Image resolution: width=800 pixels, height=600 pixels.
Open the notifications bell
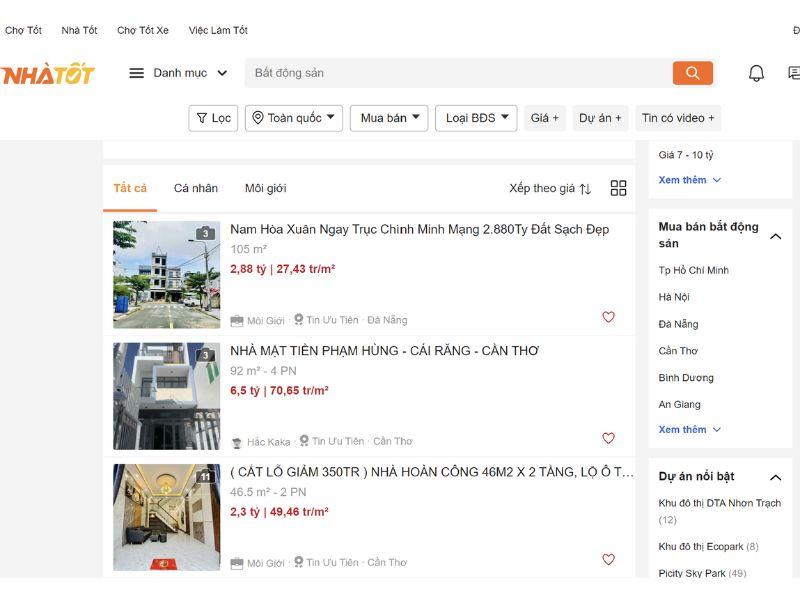click(756, 73)
